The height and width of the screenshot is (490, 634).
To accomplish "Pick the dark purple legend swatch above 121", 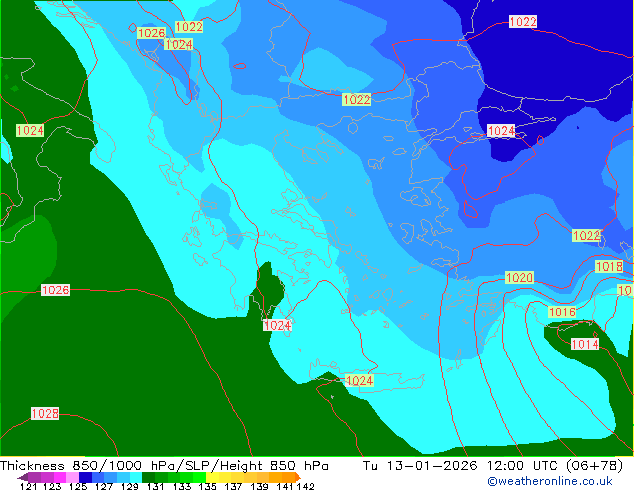I will (34, 477).
